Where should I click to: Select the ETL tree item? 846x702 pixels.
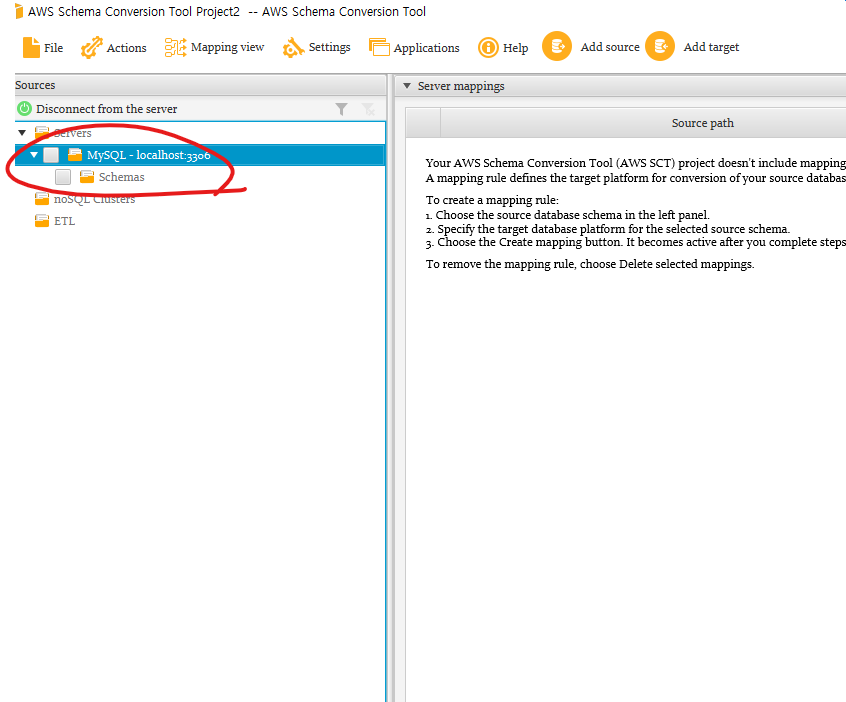tap(64, 221)
